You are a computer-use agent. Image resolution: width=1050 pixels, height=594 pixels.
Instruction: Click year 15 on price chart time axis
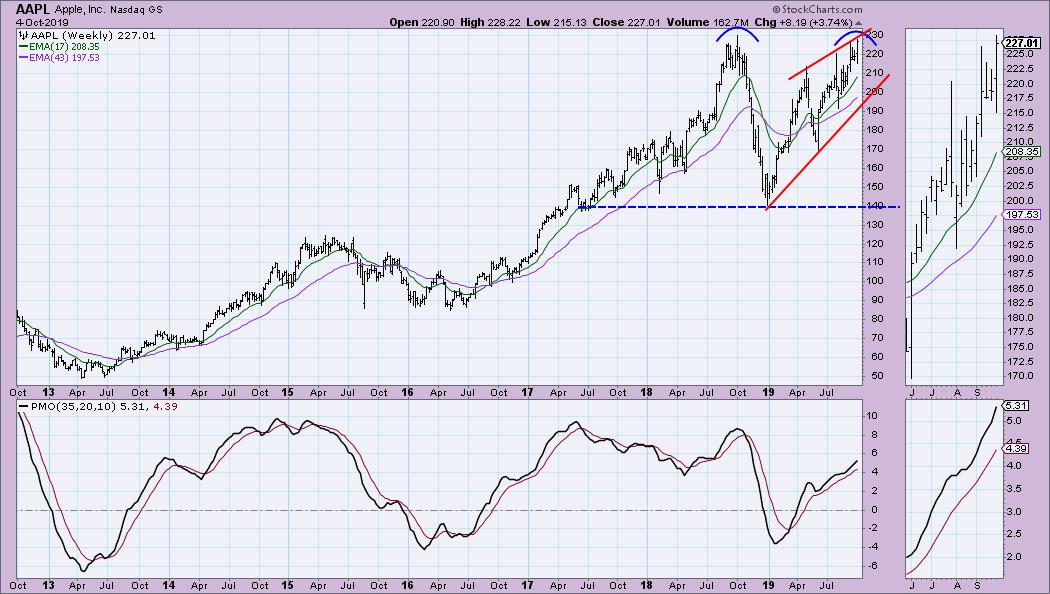(x=287, y=392)
